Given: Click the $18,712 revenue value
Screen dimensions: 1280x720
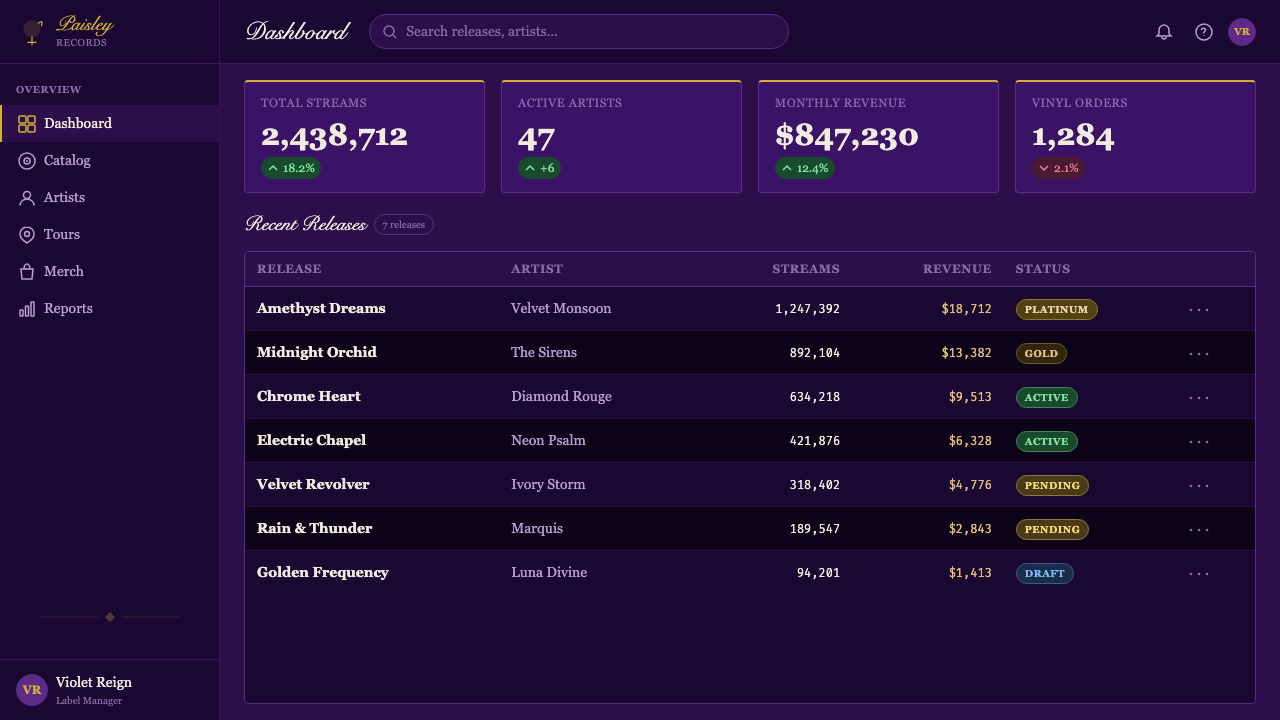Looking at the screenshot, I should coord(966,309).
